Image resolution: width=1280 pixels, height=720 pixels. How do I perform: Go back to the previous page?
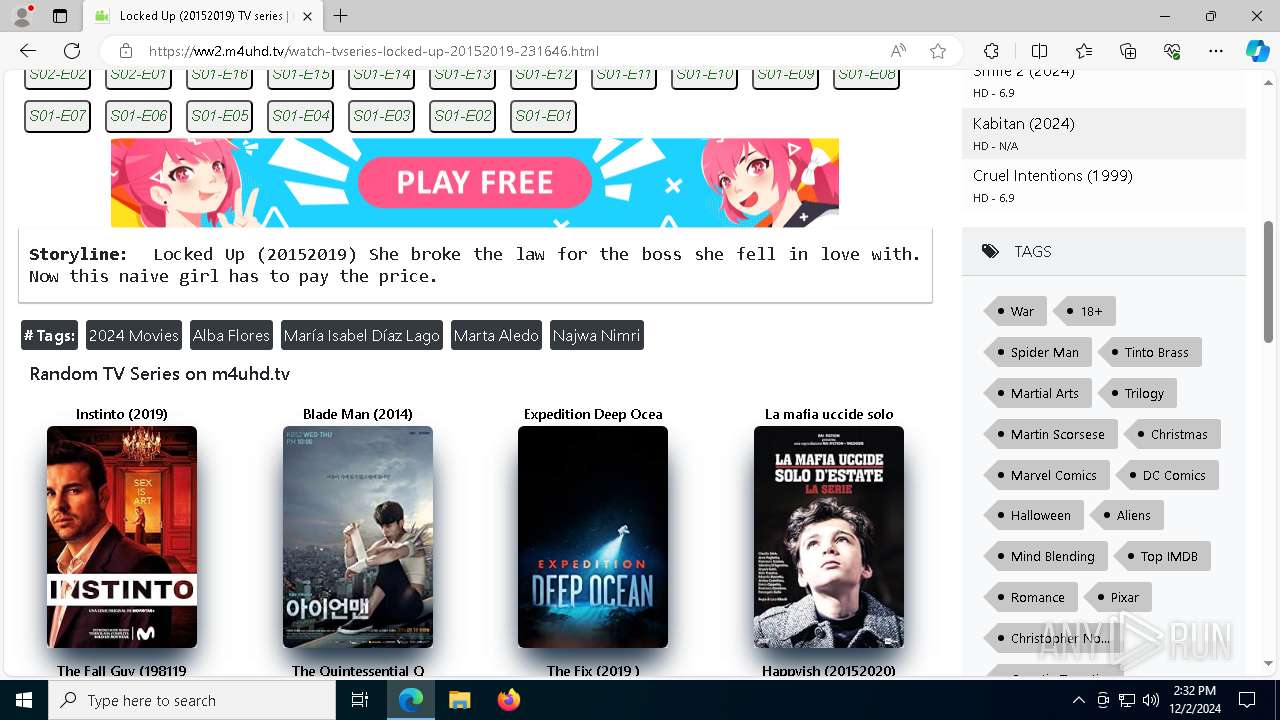[x=28, y=51]
